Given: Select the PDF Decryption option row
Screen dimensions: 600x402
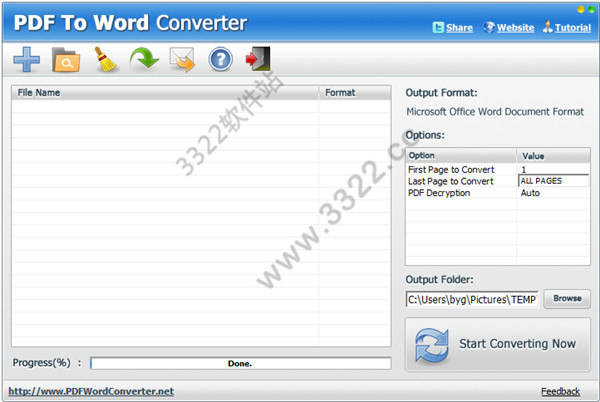Looking at the screenshot, I should (x=497, y=193).
